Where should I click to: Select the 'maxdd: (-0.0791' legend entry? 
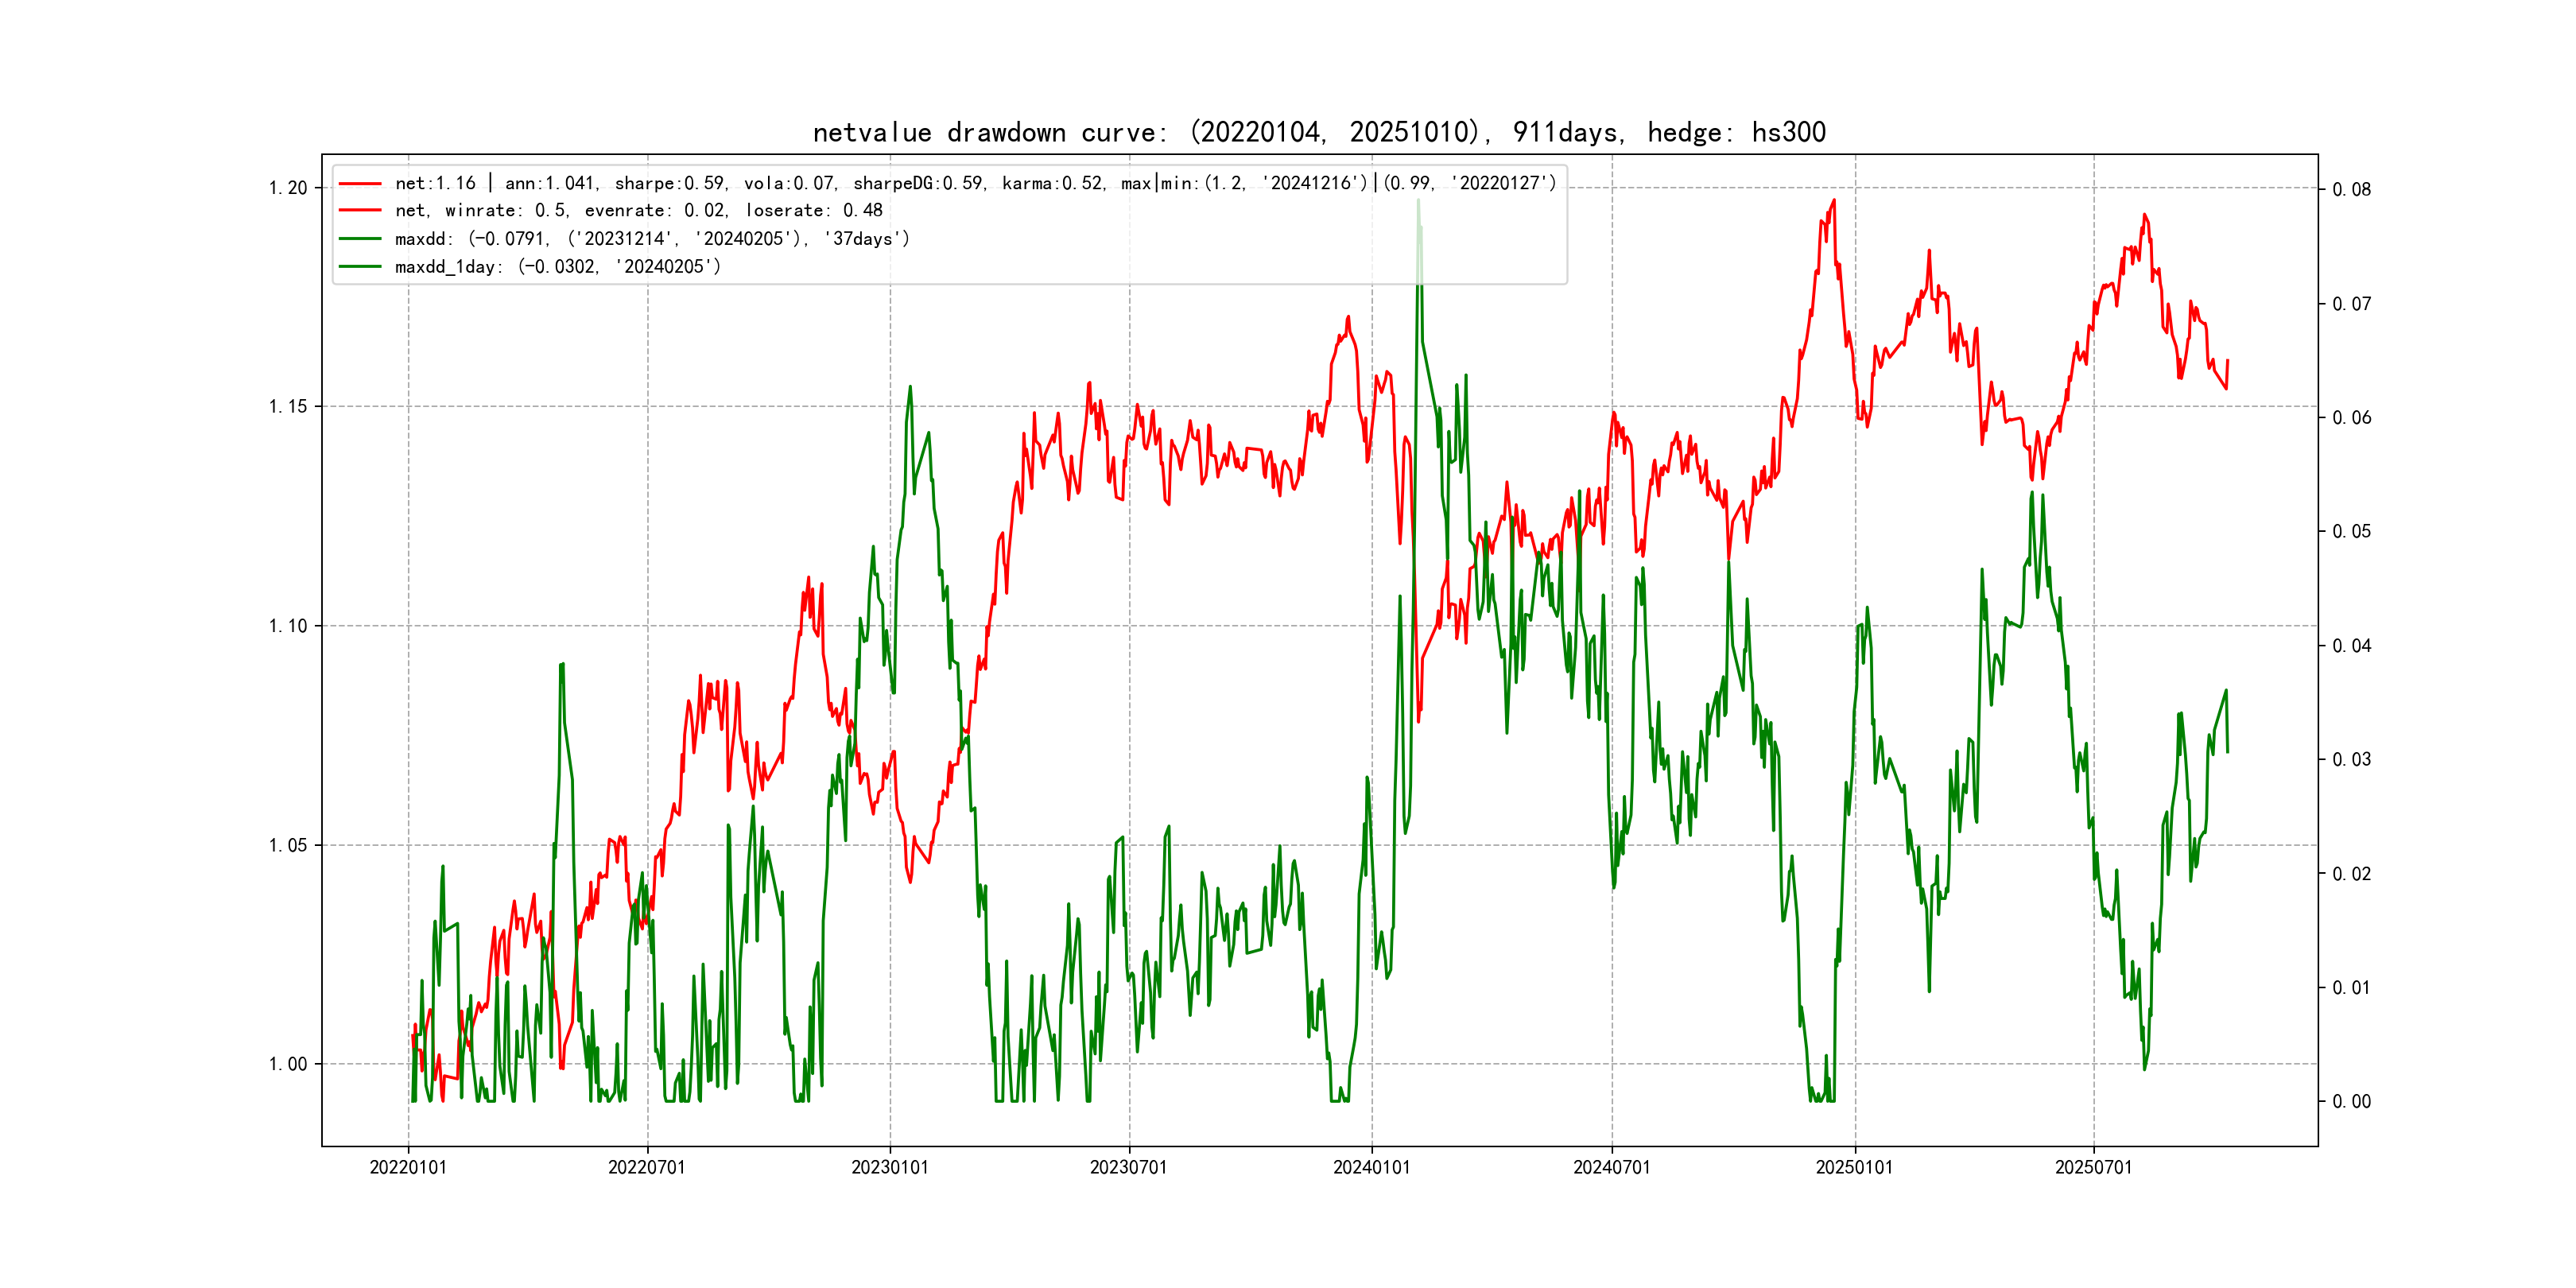click(x=652, y=239)
